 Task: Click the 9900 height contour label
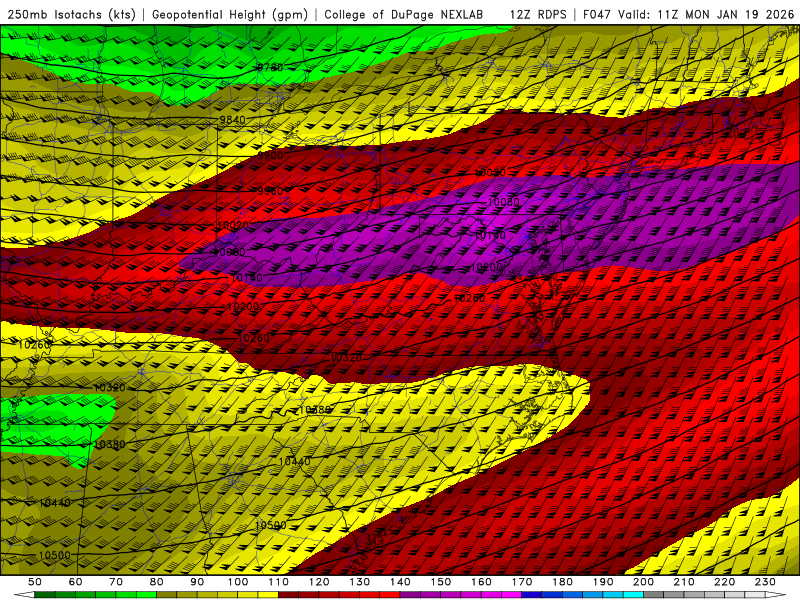tap(270, 155)
